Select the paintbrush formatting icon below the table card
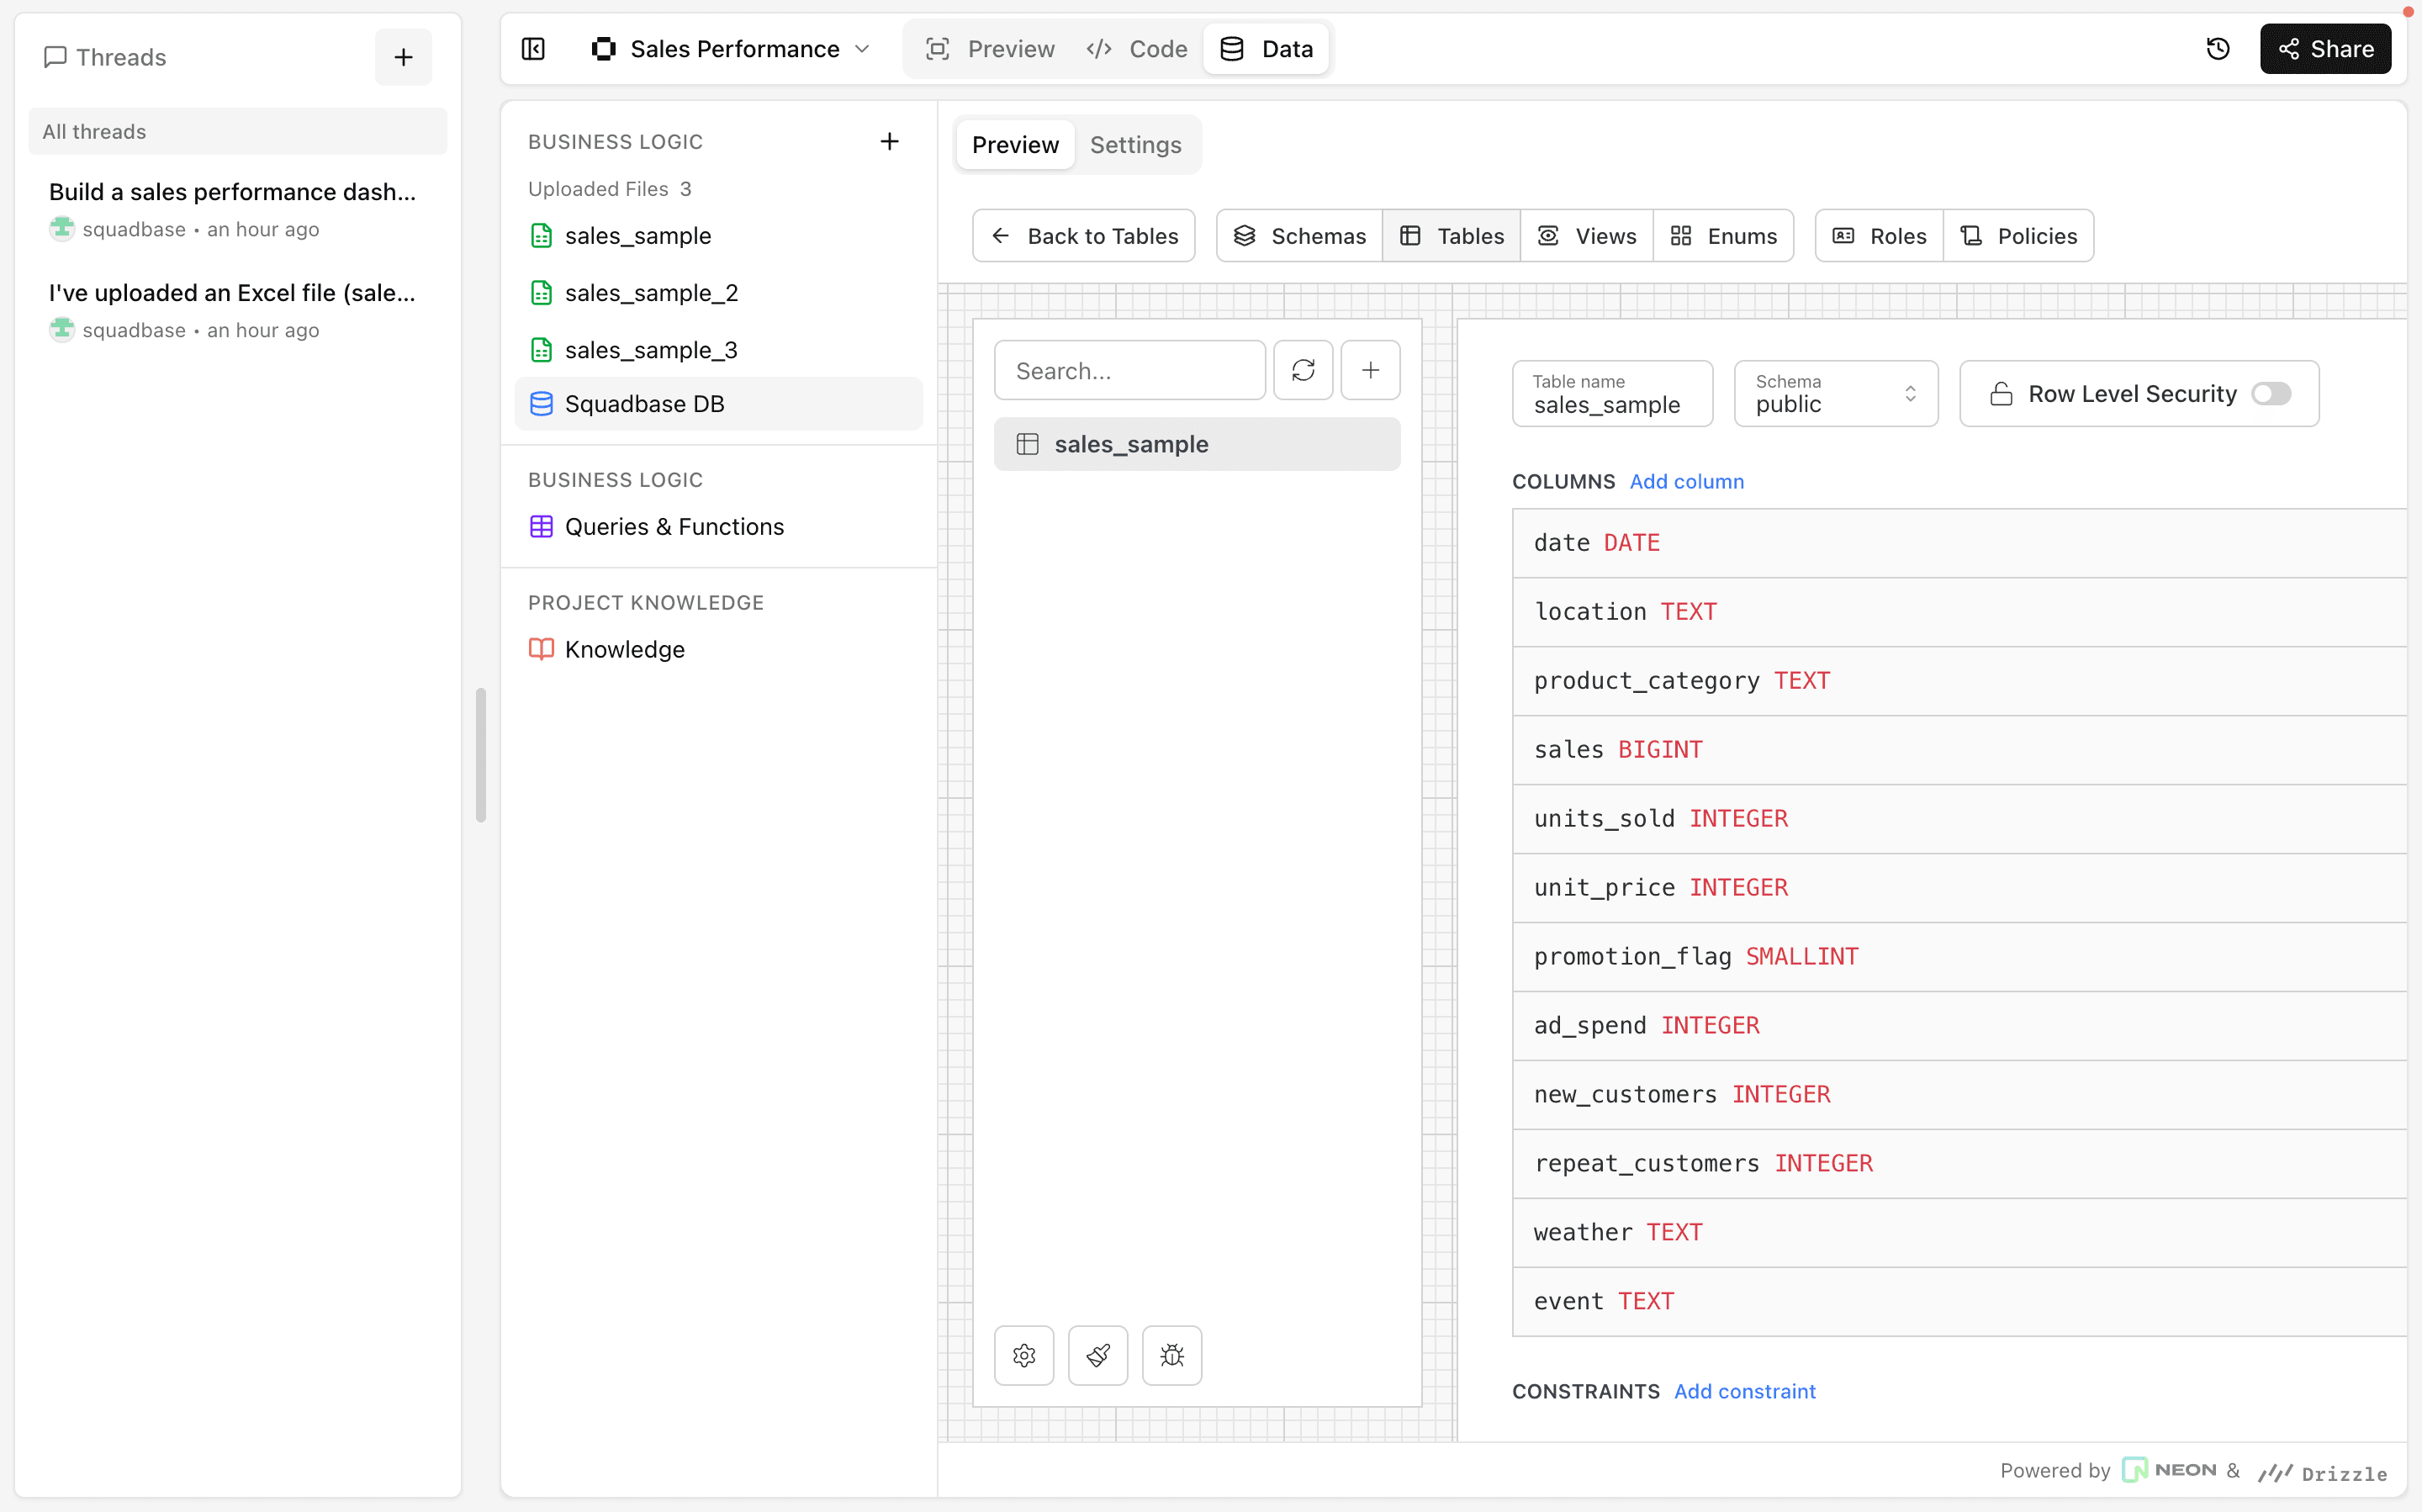 pos(1097,1356)
